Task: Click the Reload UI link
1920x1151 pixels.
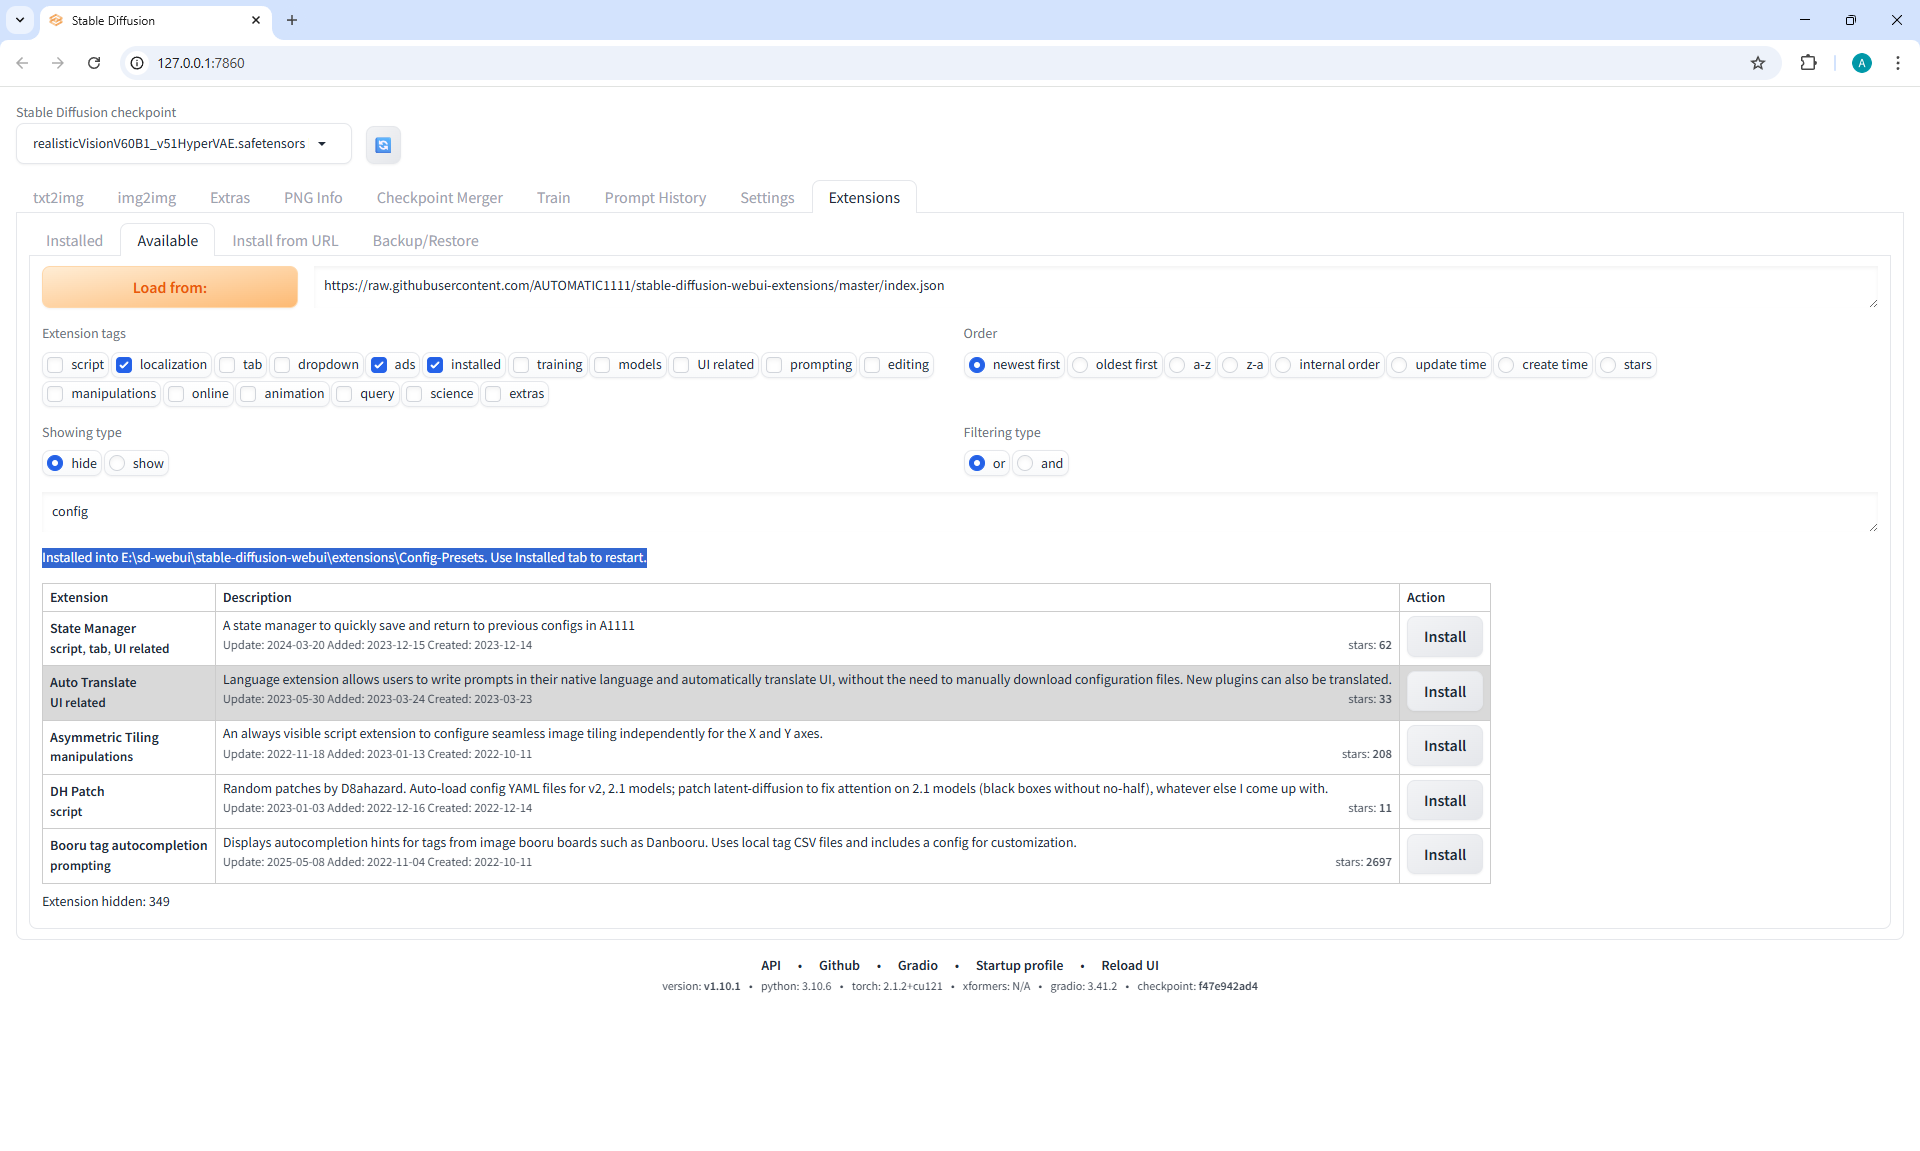Action: click(1129, 965)
